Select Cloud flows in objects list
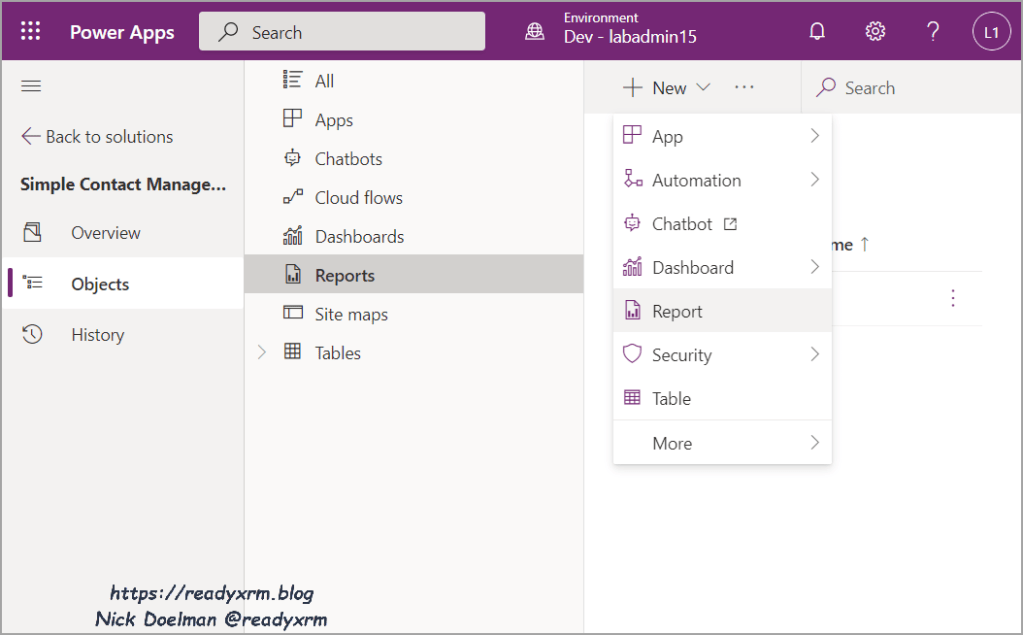This screenshot has width=1023, height=635. 358,198
